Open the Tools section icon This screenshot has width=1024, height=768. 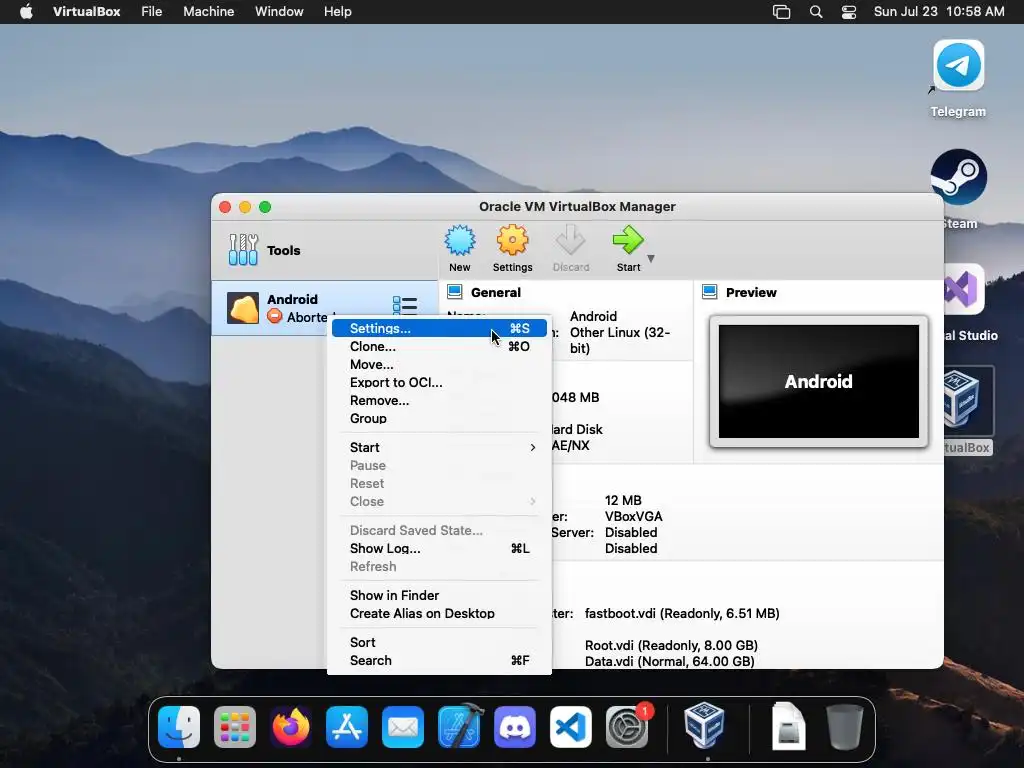[x=243, y=250]
